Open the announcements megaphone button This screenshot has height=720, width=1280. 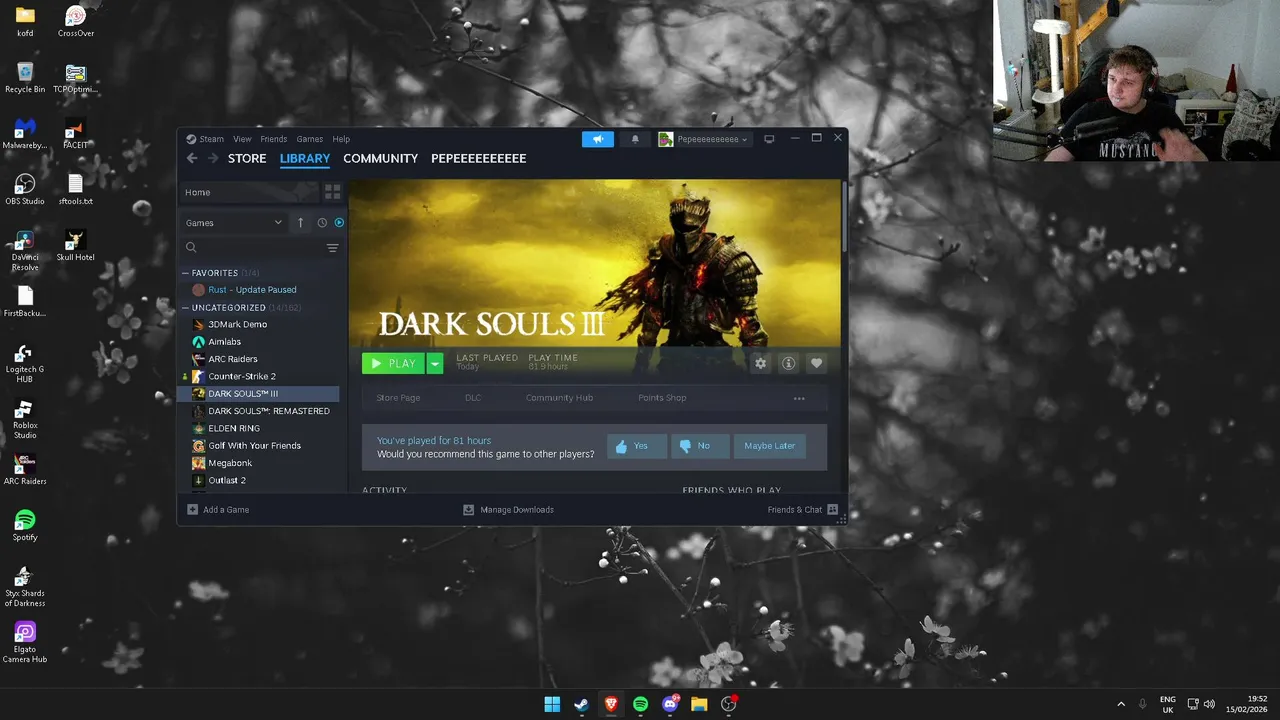click(x=598, y=139)
